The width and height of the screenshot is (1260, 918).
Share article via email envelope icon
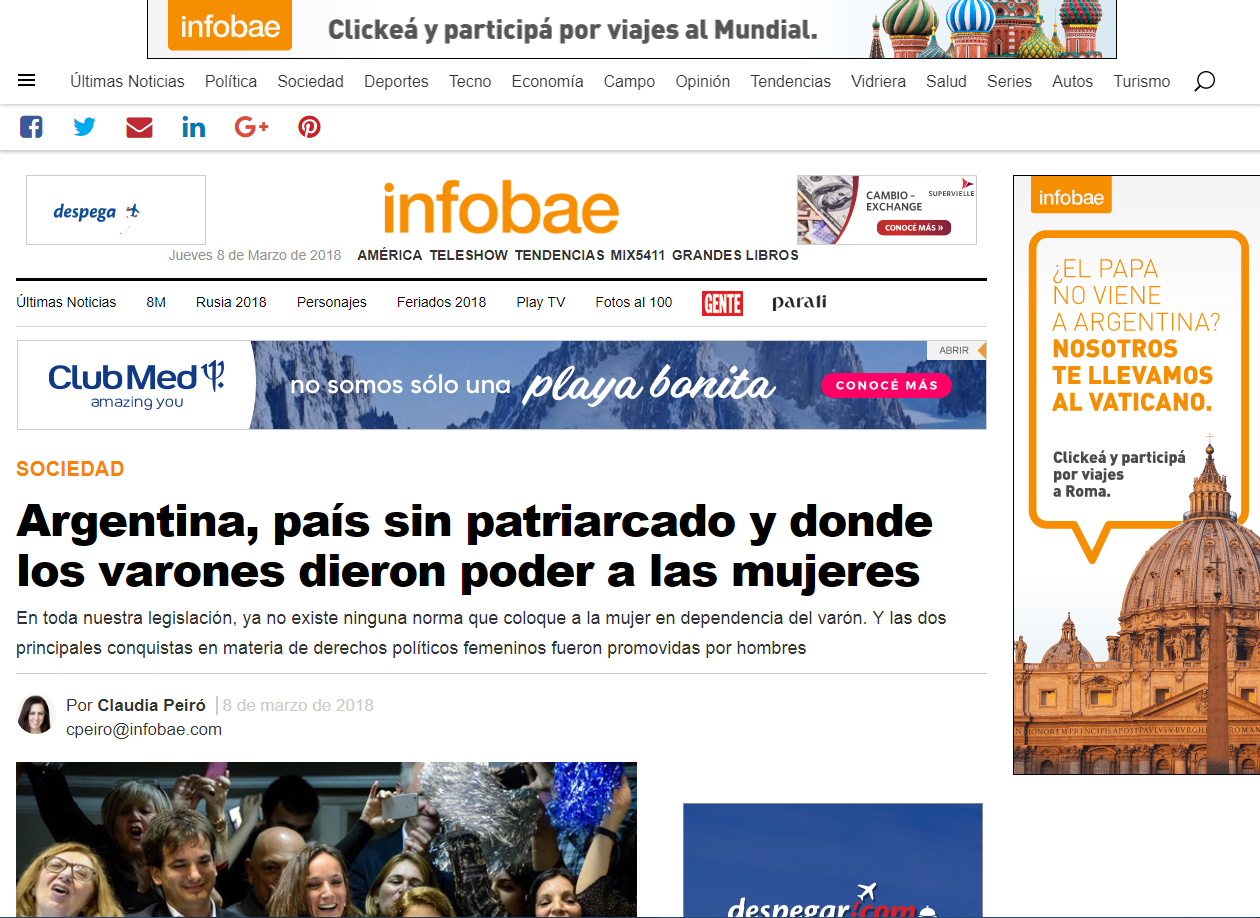coord(139,127)
